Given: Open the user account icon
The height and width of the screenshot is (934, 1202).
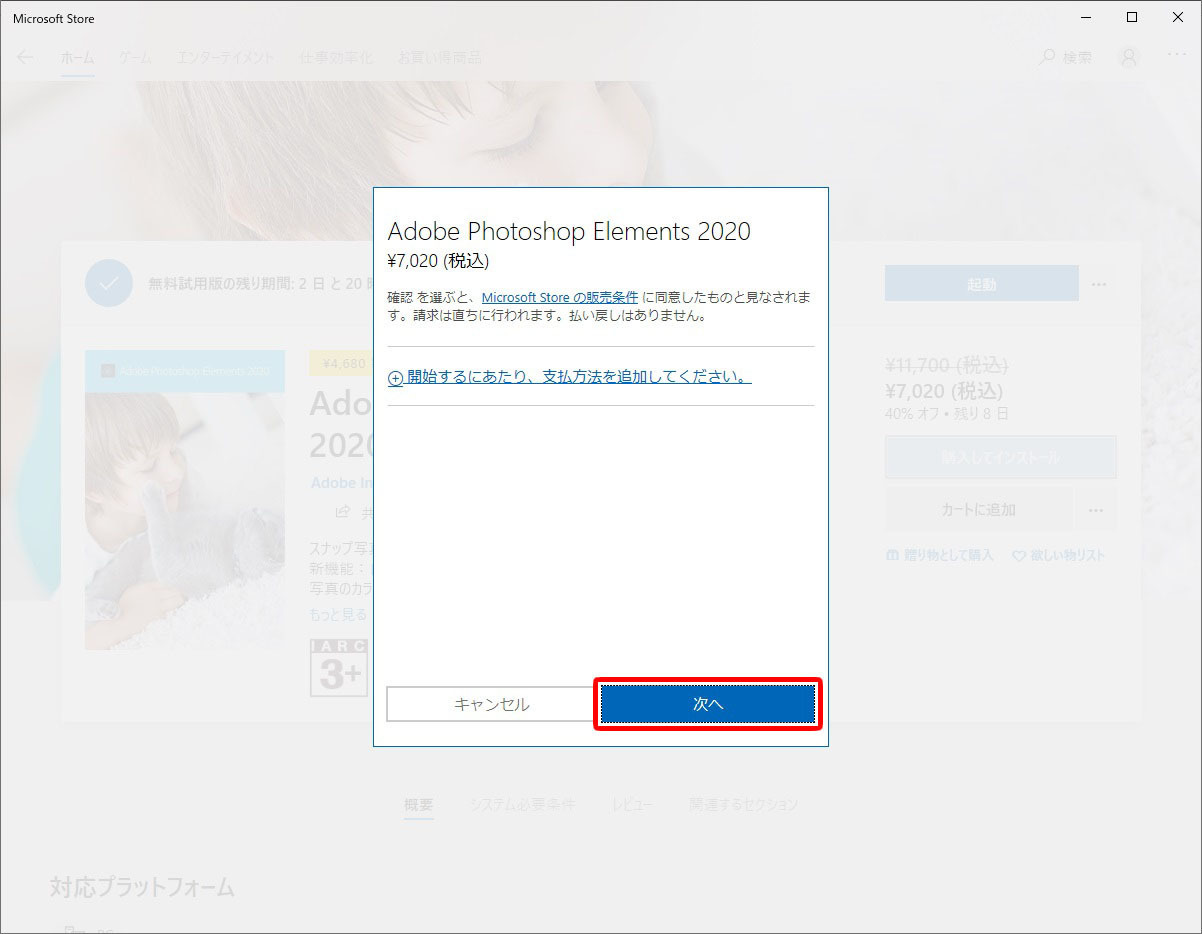Looking at the screenshot, I should click(x=1129, y=57).
